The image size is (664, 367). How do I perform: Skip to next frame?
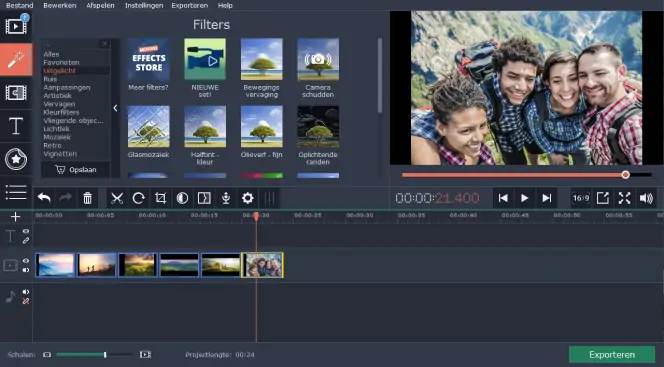(x=547, y=198)
